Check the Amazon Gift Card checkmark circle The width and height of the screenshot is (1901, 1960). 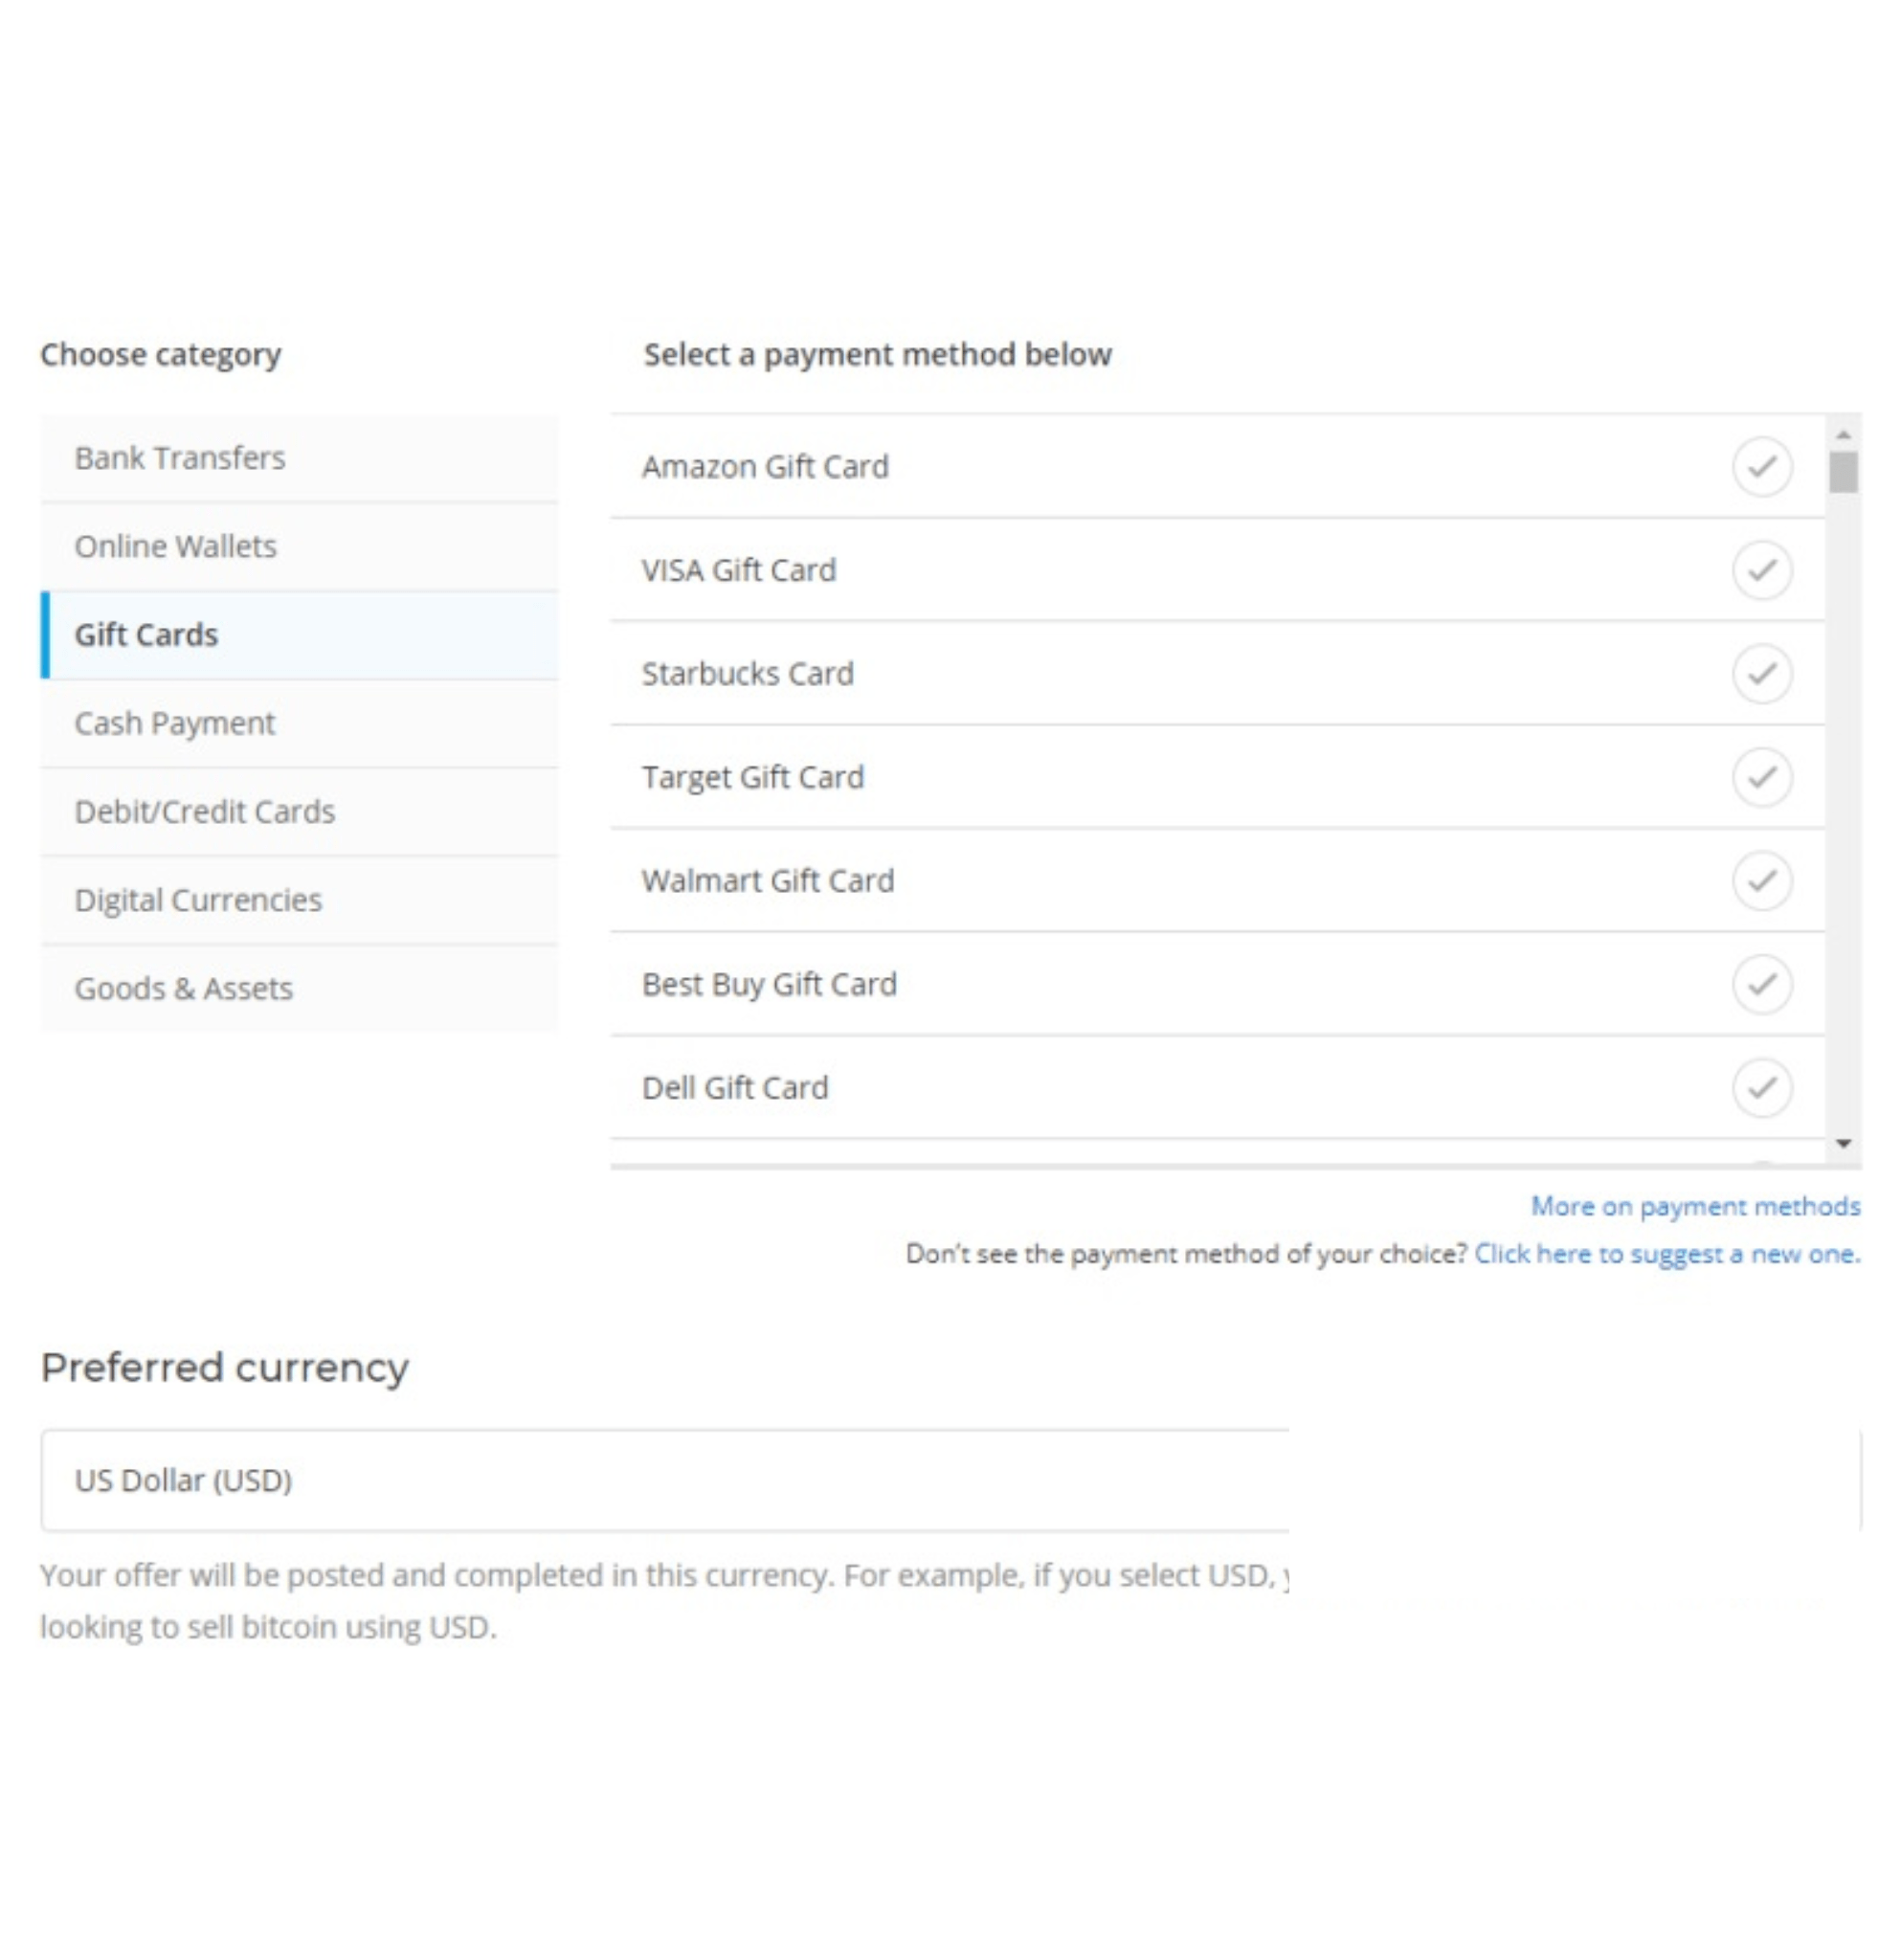pyautogui.click(x=1761, y=467)
